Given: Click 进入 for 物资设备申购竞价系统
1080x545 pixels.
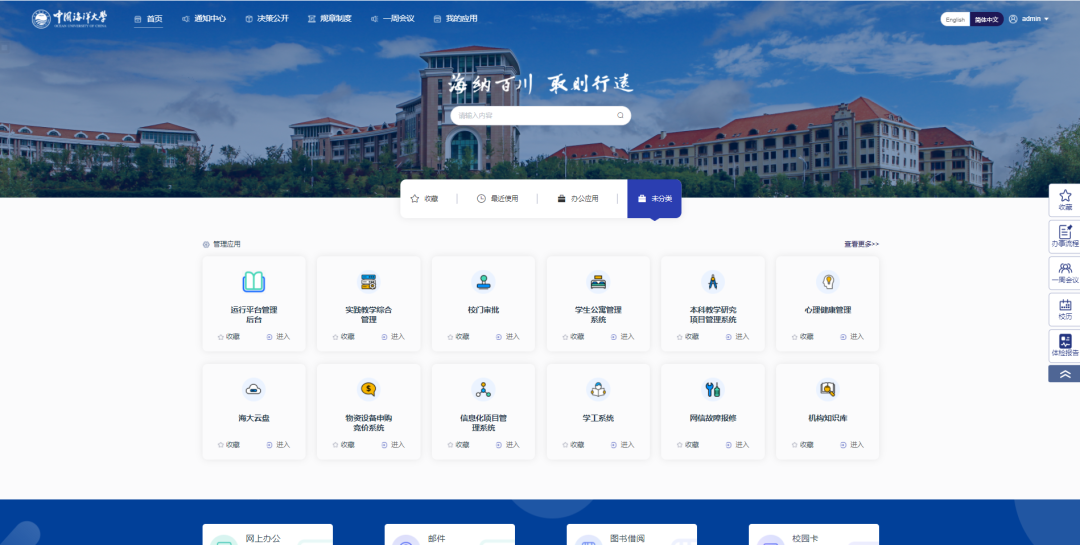Looking at the screenshot, I should [393, 445].
